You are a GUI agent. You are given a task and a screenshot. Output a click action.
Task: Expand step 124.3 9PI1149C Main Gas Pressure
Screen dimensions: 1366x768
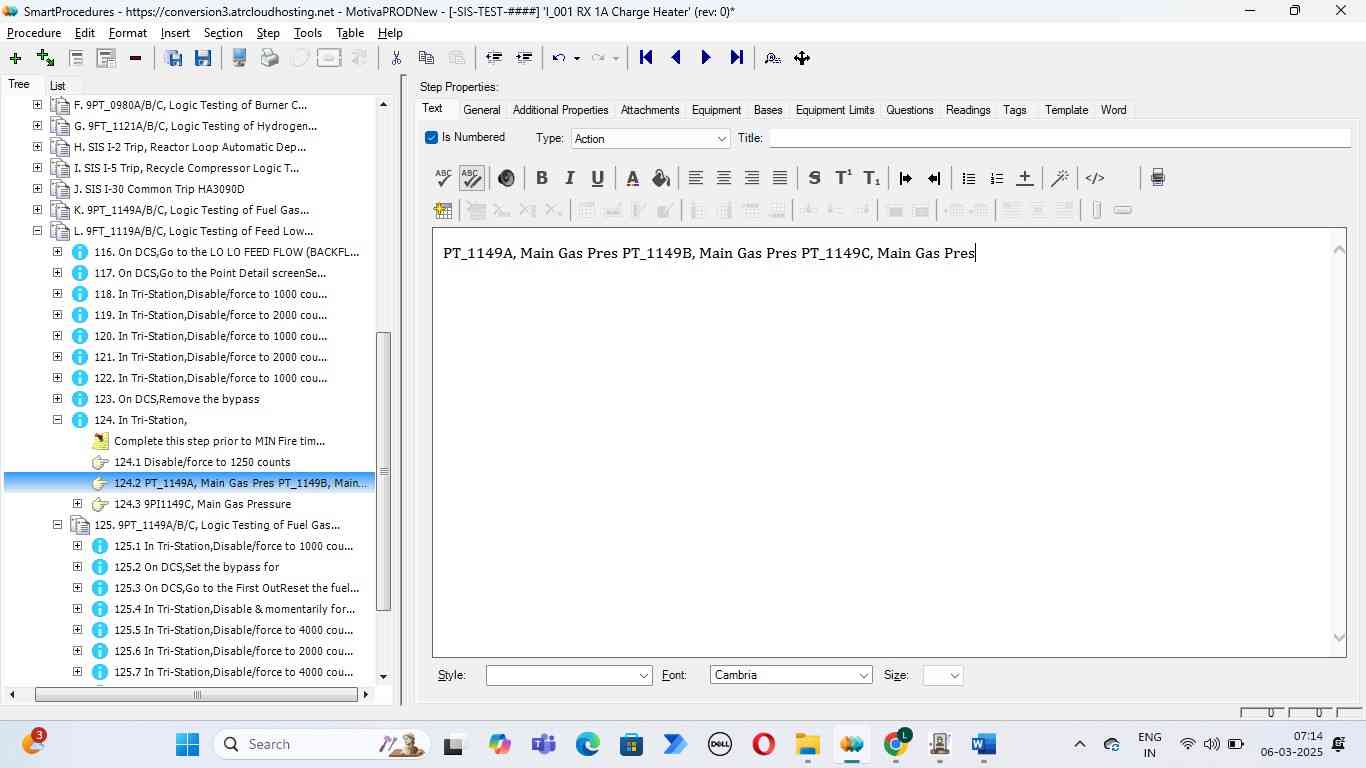(x=77, y=504)
